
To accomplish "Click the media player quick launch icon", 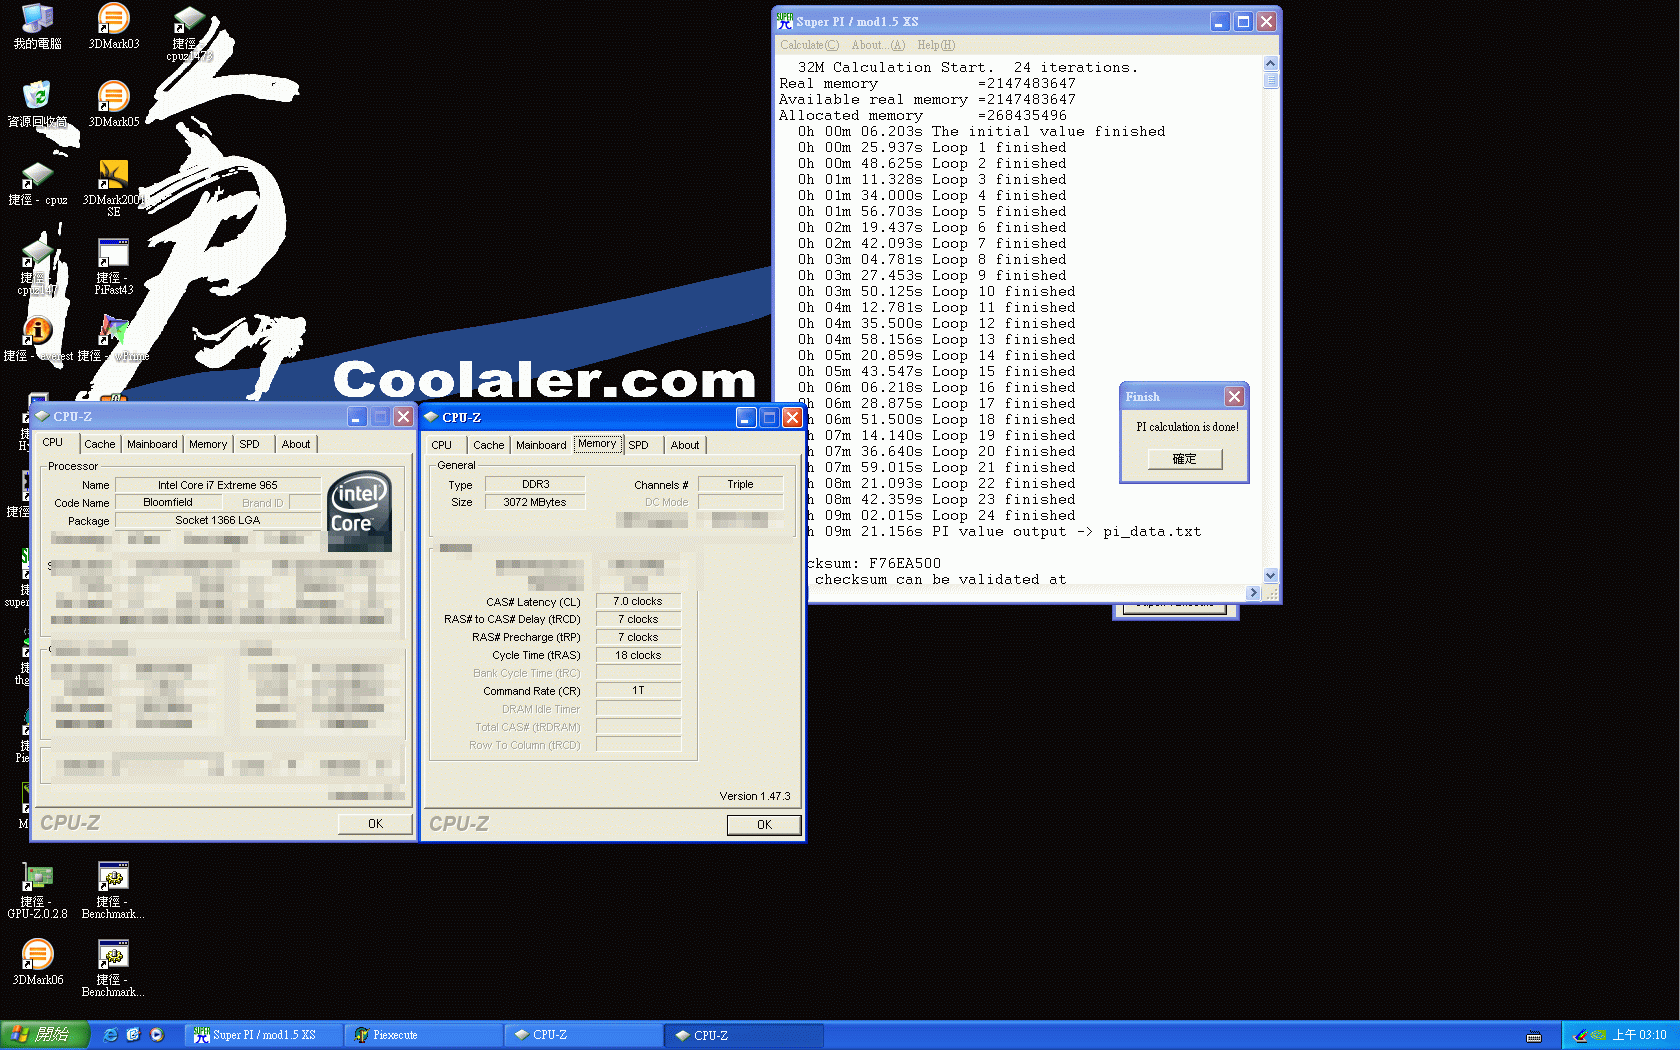I will point(157,1035).
